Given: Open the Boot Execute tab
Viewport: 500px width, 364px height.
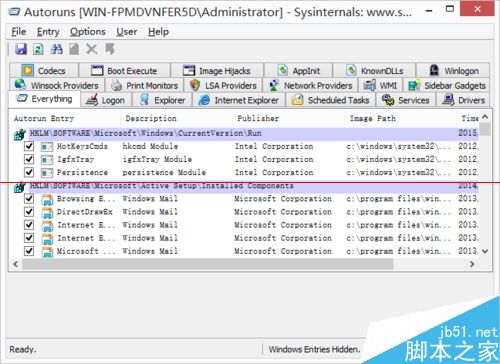Looking at the screenshot, I should tap(124, 71).
